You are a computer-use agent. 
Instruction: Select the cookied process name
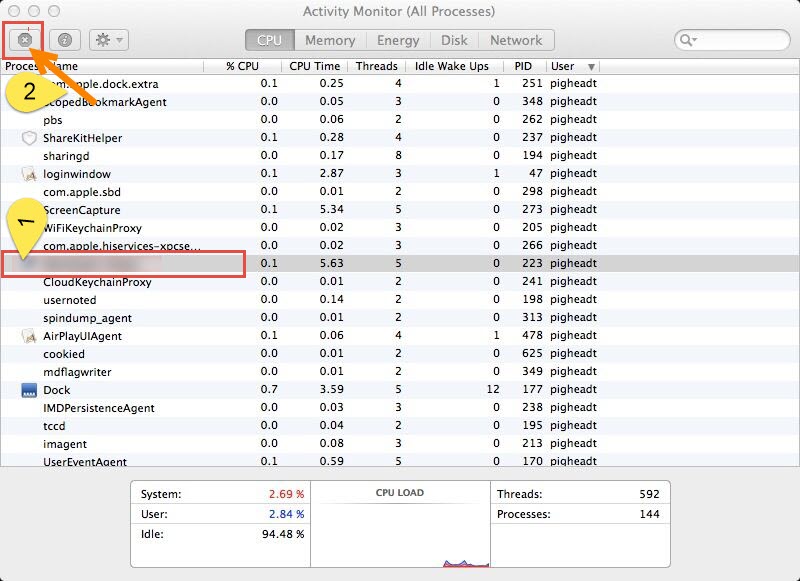point(64,354)
